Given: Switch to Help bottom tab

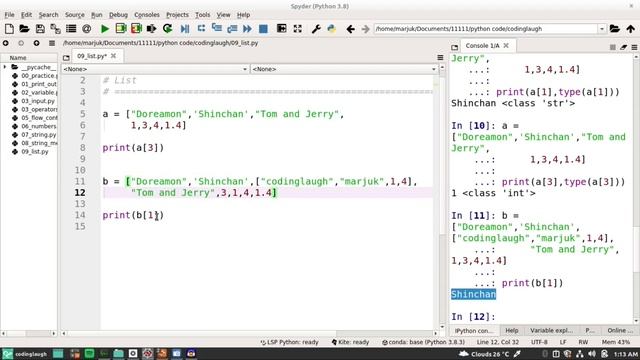Looking at the screenshot, I should coord(512,331).
